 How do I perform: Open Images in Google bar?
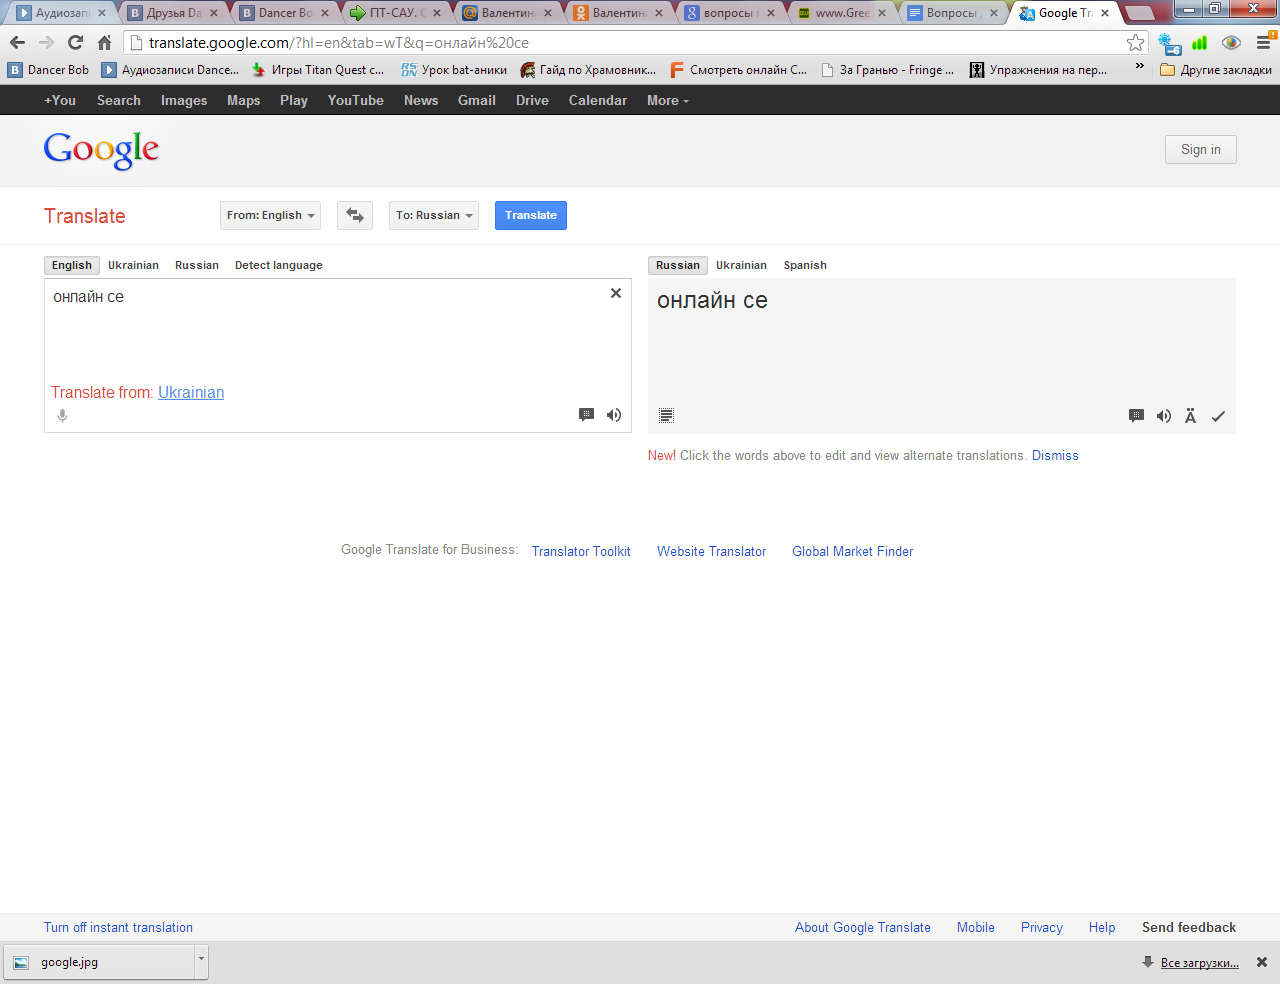coord(184,100)
